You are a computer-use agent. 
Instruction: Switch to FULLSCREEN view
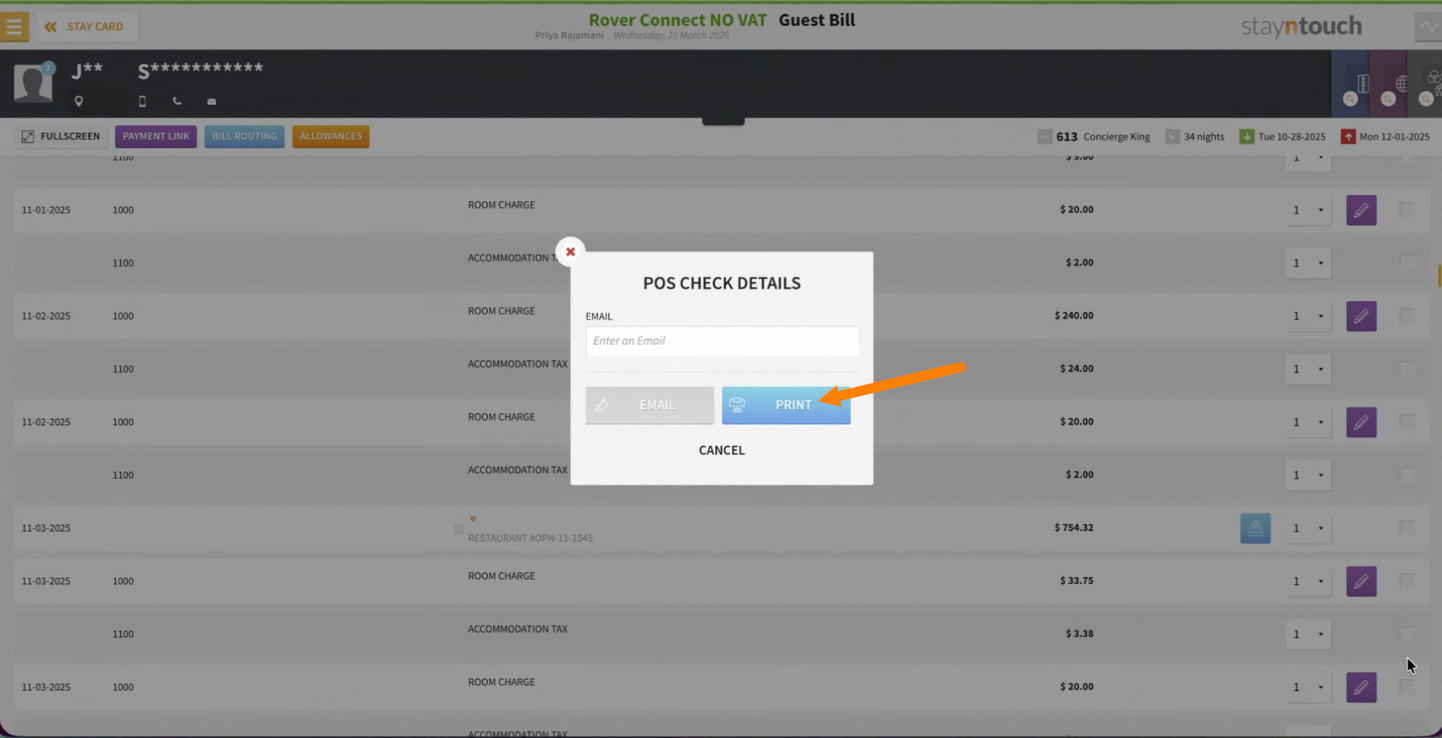[61, 137]
